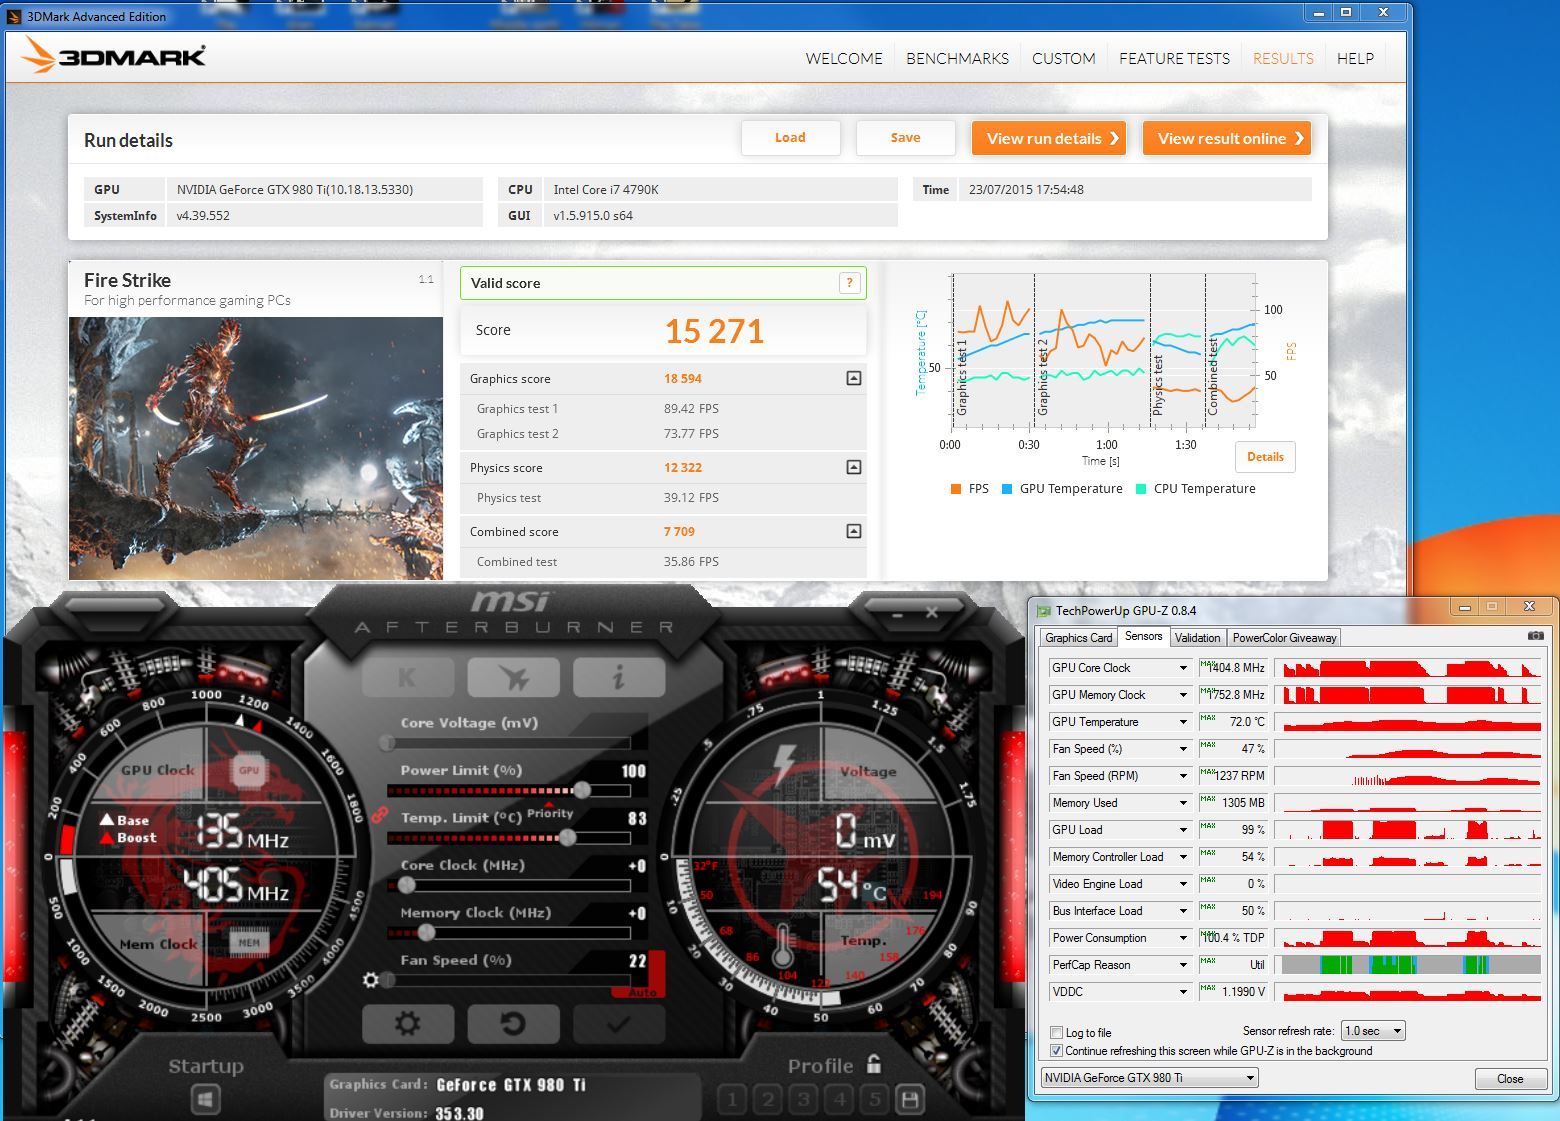The height and width of the screenshot is (1121, 1560).
Task: Launch Kombustor with the K button in Afterburner
Action: [408, 677]
